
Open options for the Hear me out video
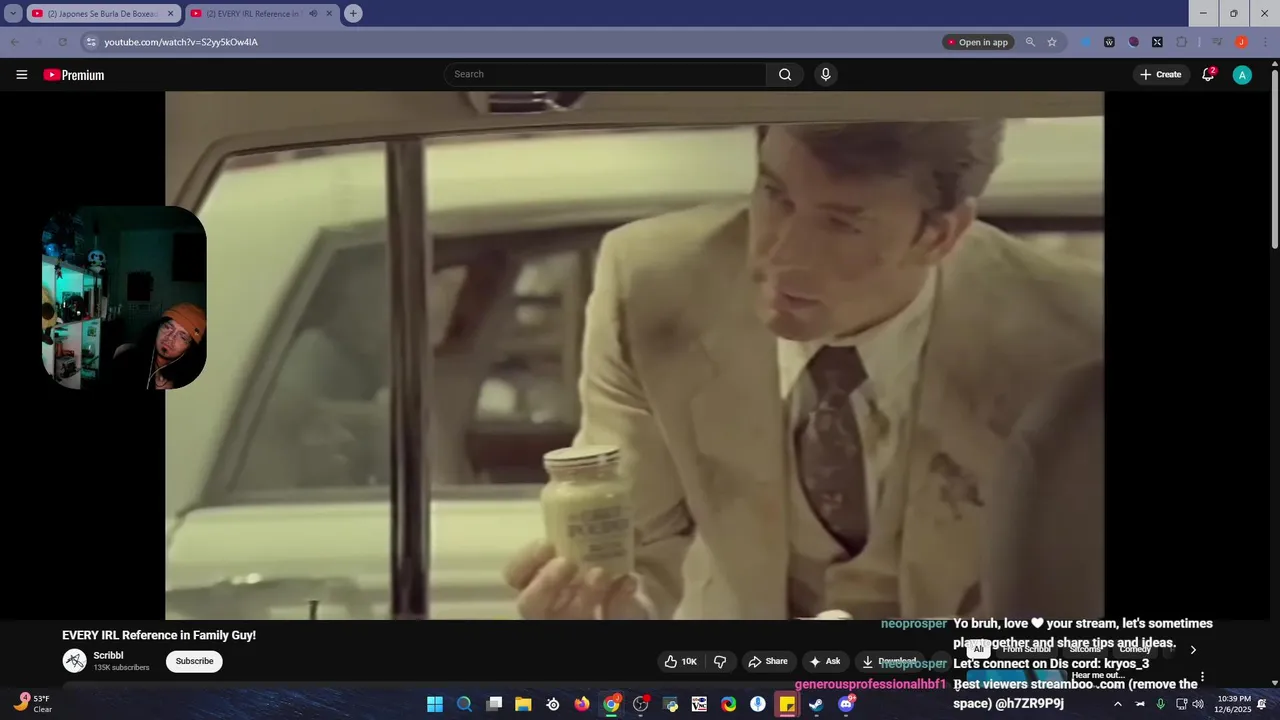[x=1202, y=677]
